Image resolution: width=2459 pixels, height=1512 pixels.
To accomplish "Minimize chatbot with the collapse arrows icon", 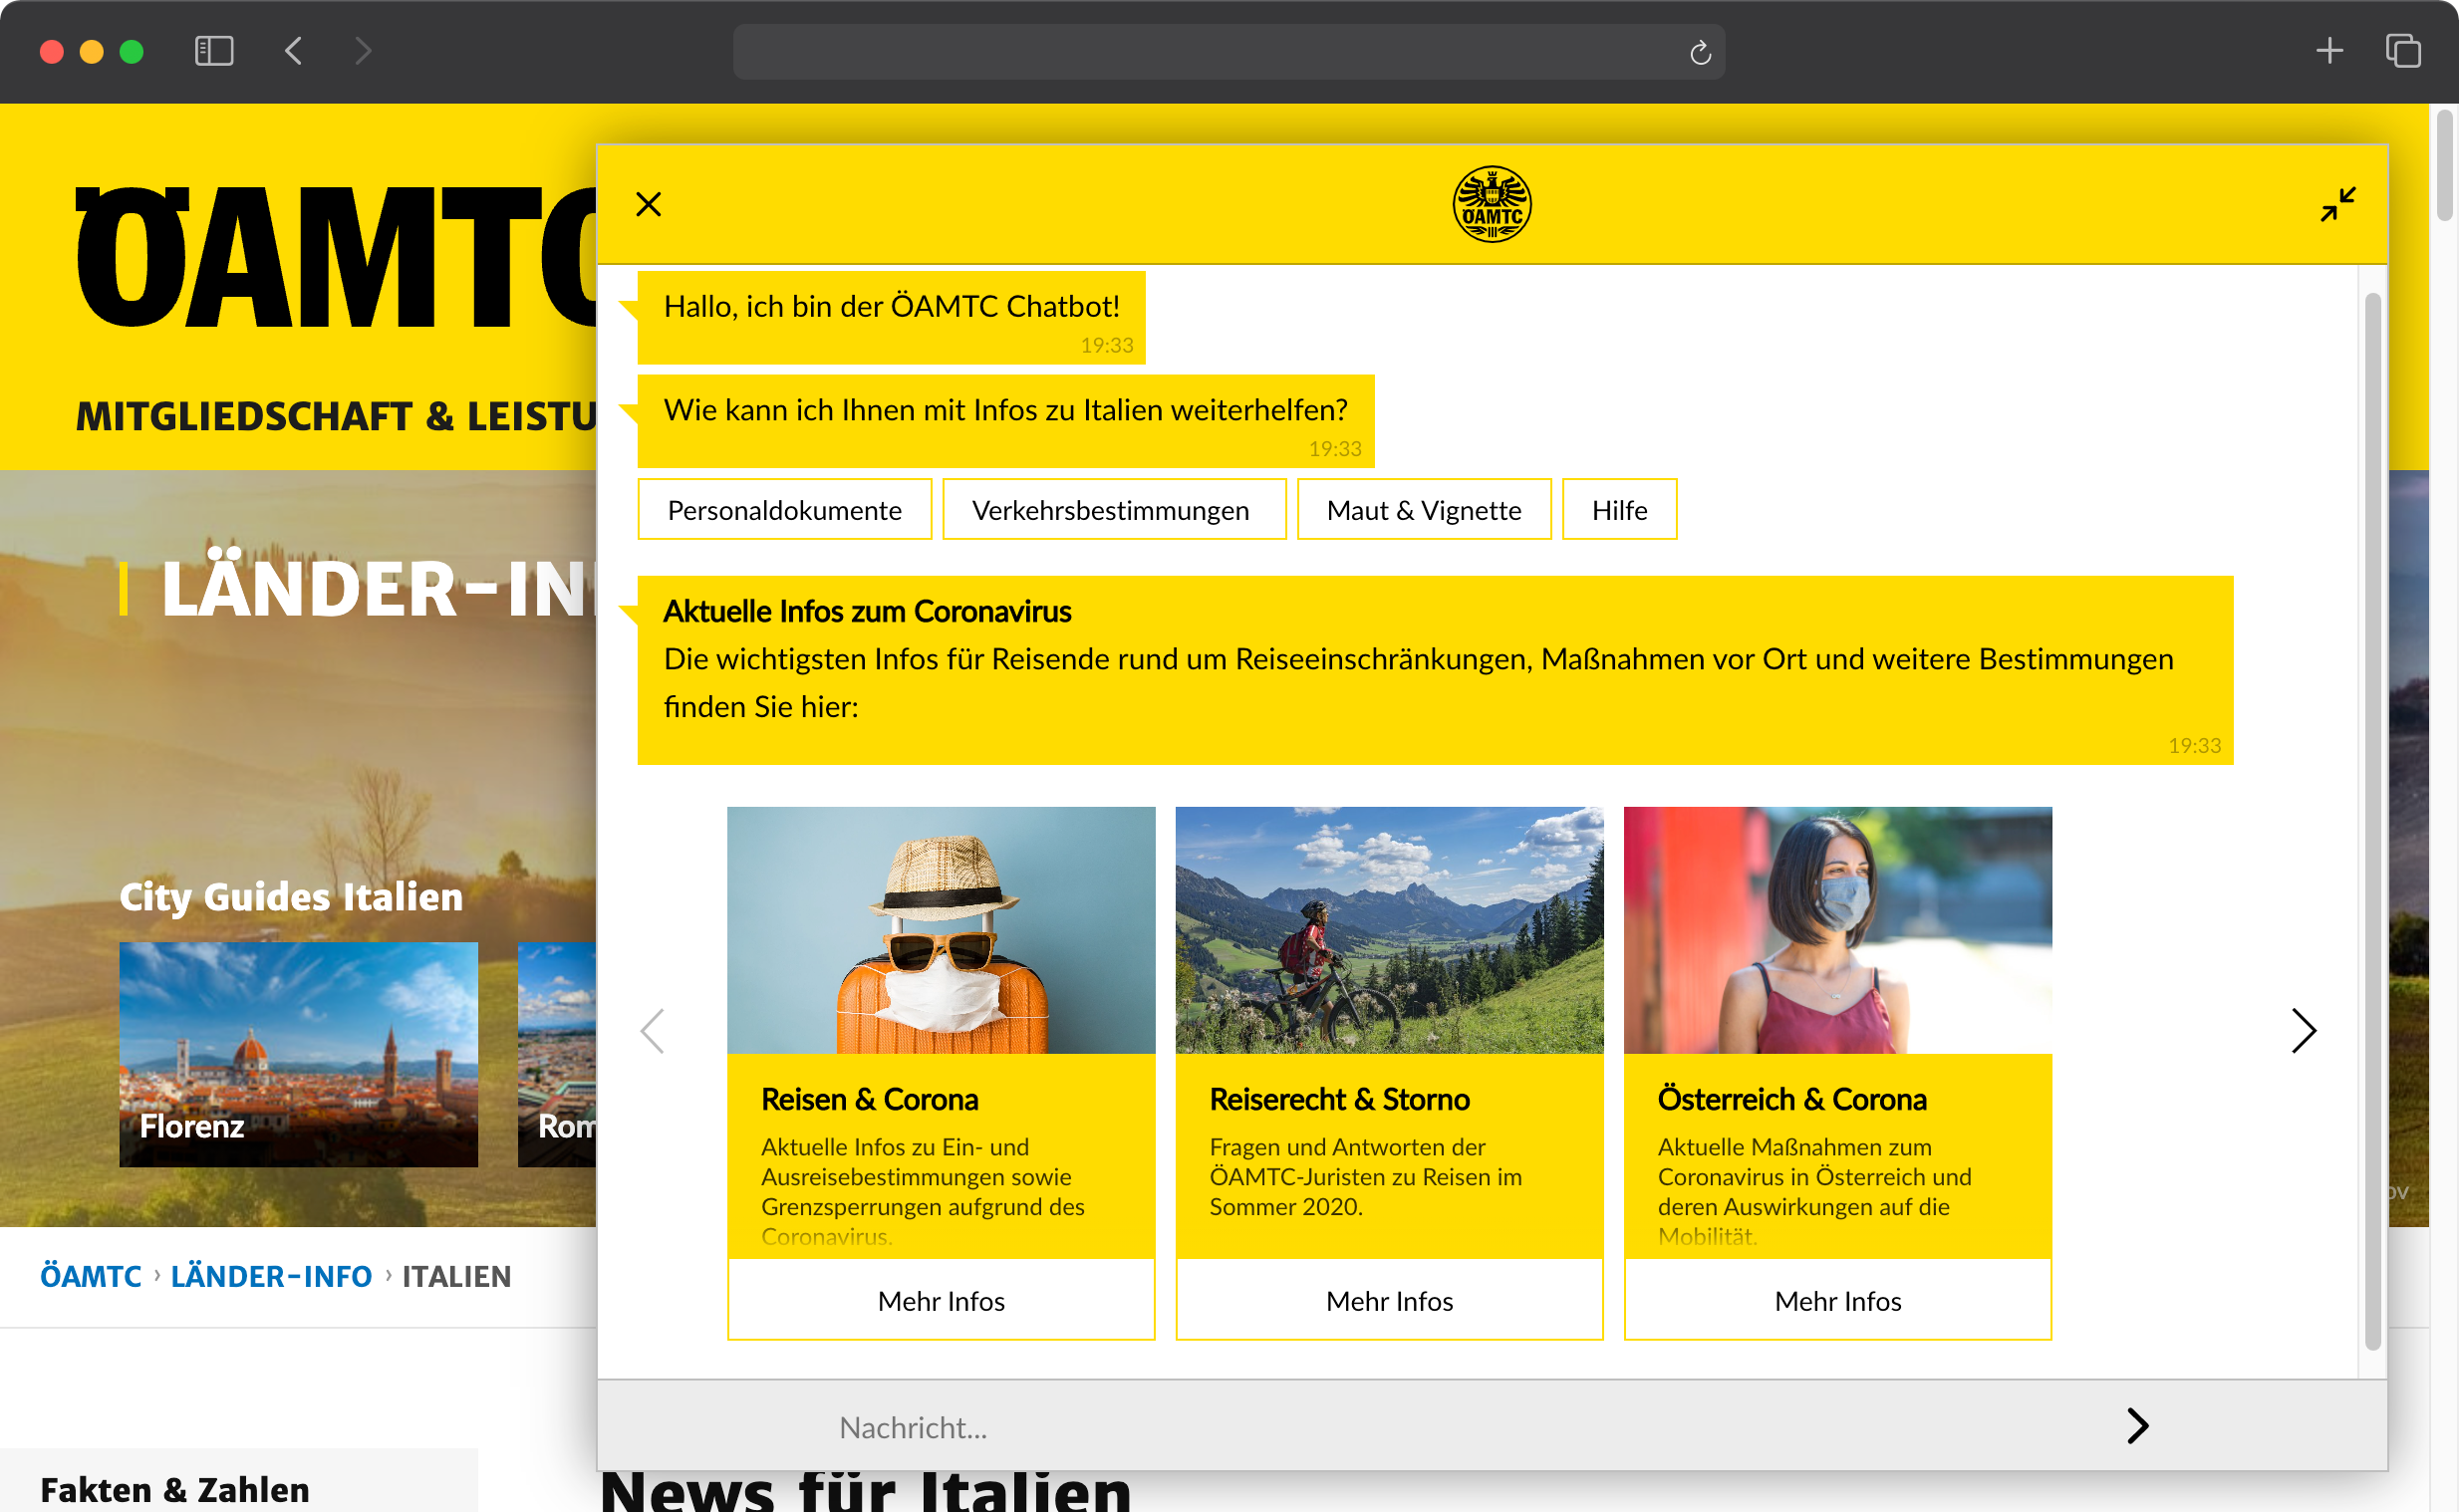I will click(x=2338, y=205).
